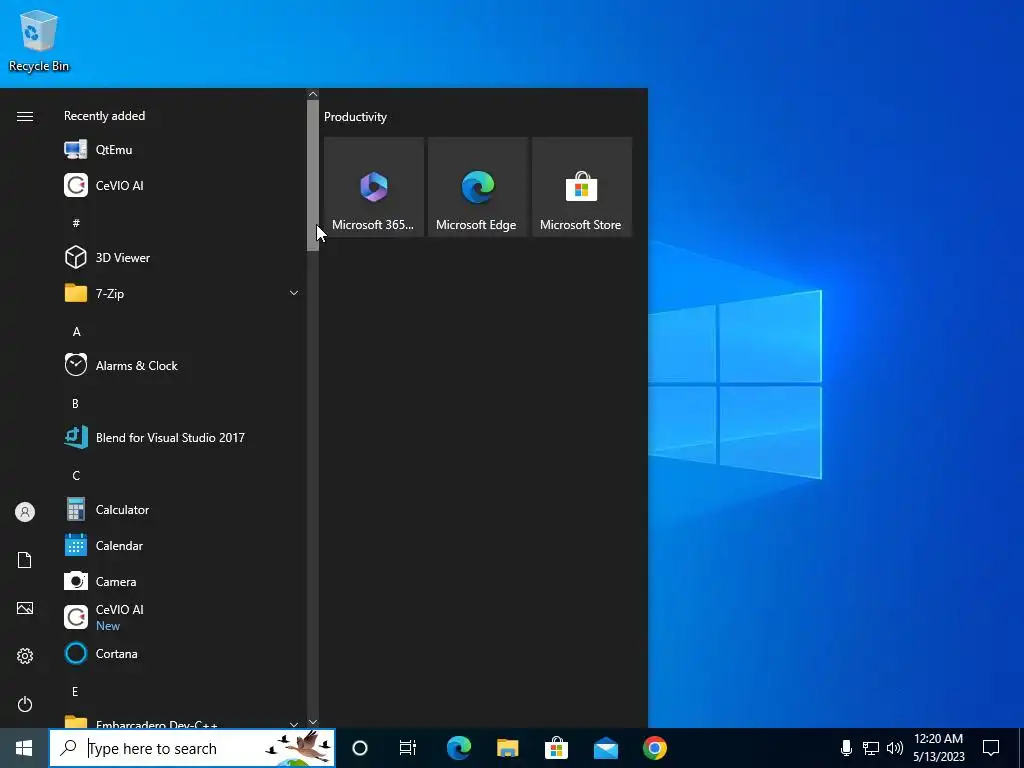This screenshot has width=1024, height=768.
Task: Launch CeVIO AI under Recently added
Action: (x=182, y=185)
